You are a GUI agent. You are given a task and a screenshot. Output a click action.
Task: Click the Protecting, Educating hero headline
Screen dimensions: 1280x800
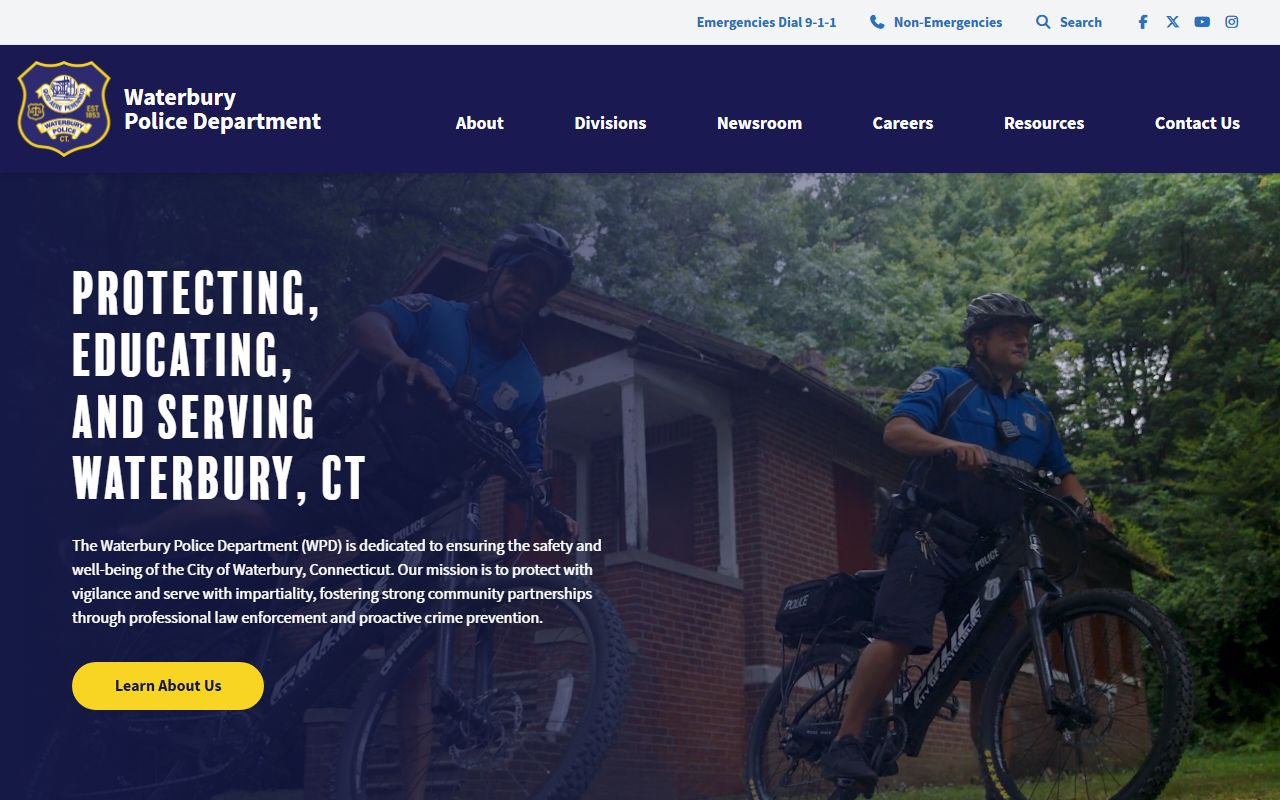pyautogui.click(x=219, y=385)
